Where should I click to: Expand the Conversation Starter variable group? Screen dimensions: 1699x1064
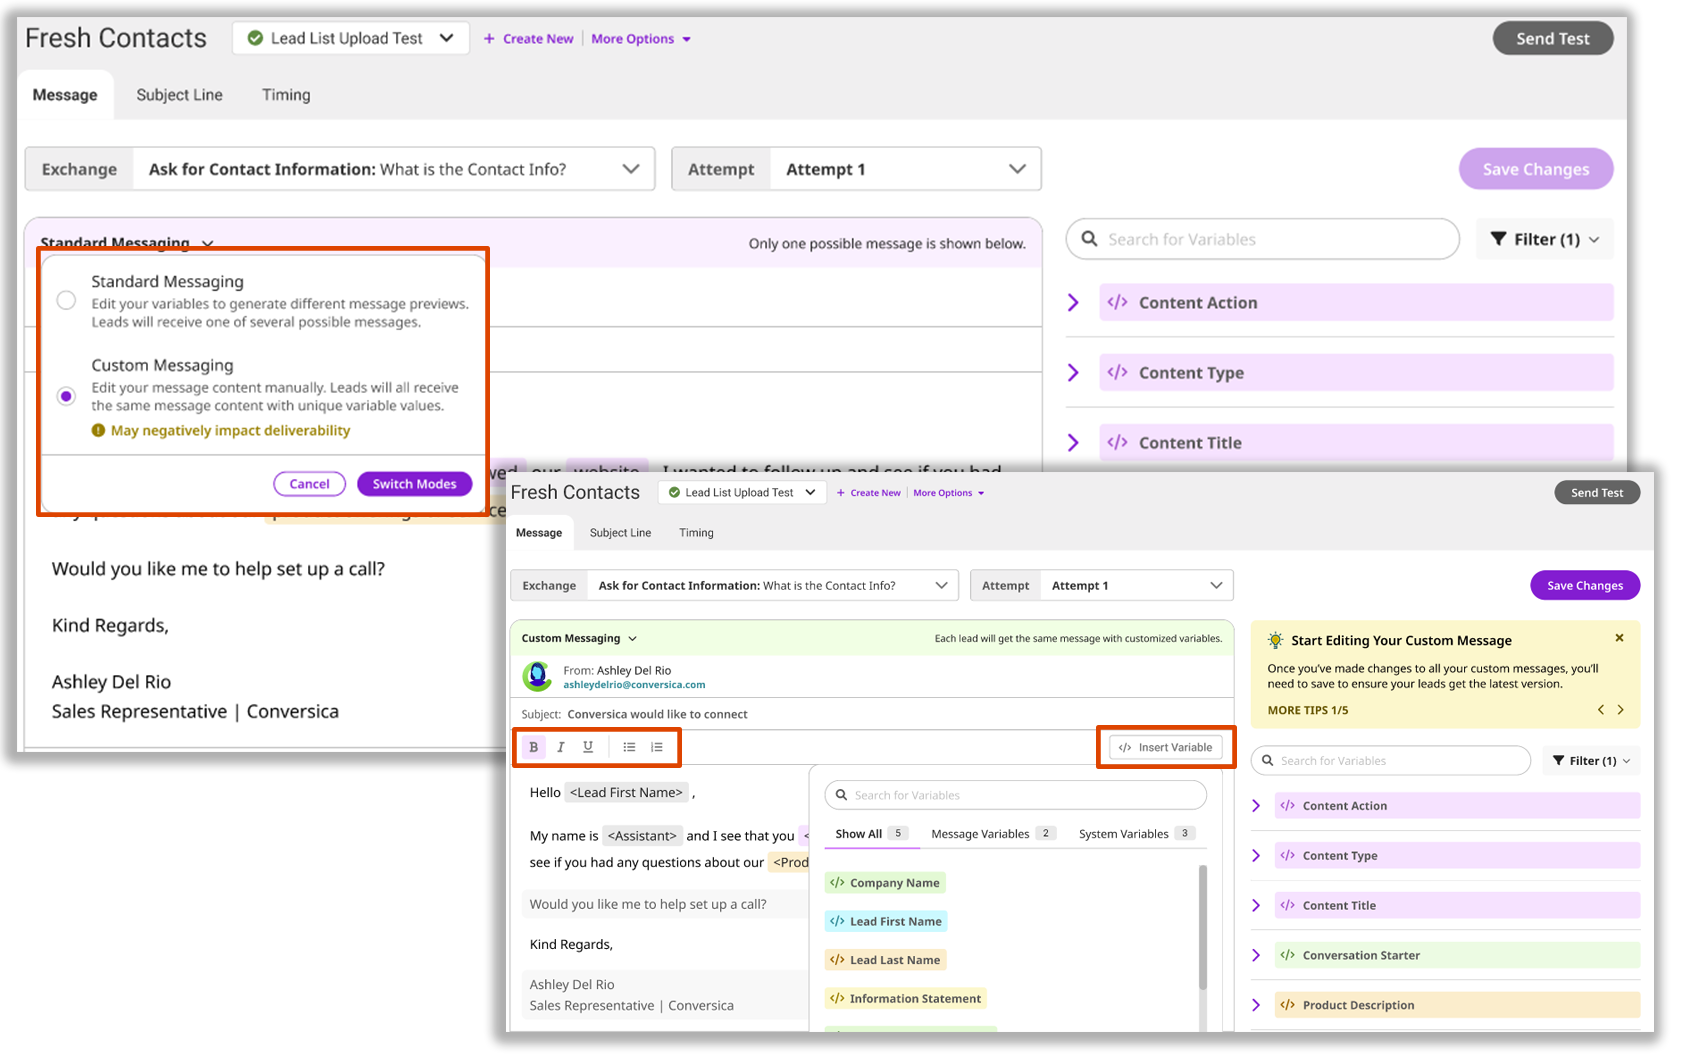click(x=1256, y=956)
